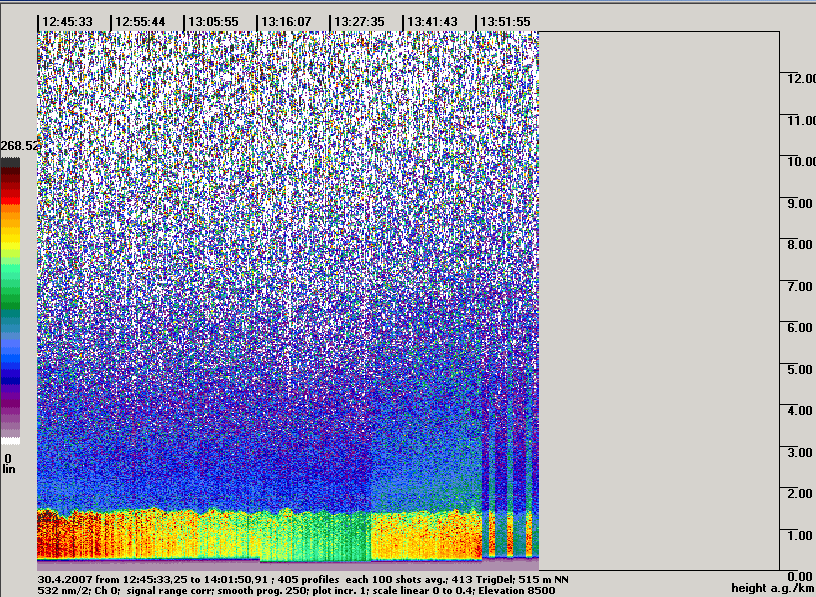Click the 2.00 height axis label
The width and height of the screenshot is (816, 597).
click(x=800, y=493)
